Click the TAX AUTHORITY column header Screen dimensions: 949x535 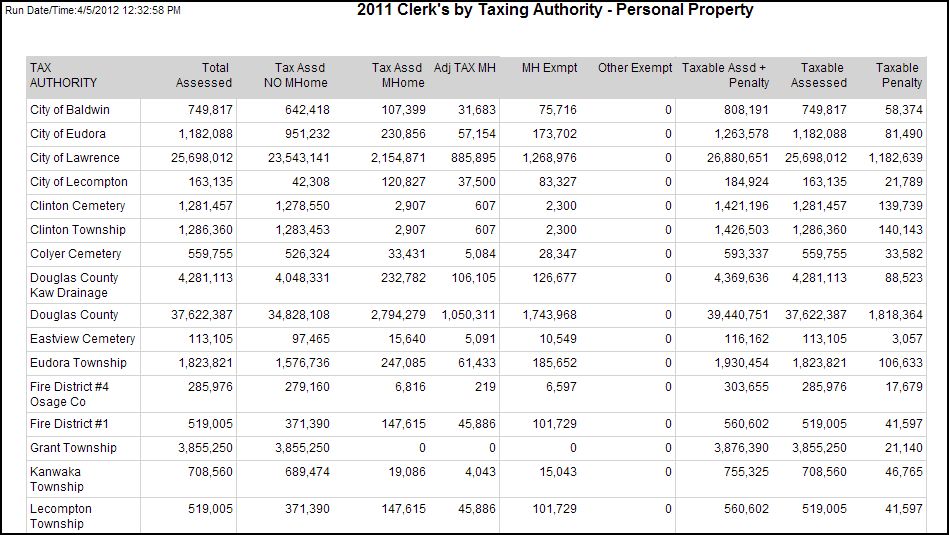tap(64, 75)
